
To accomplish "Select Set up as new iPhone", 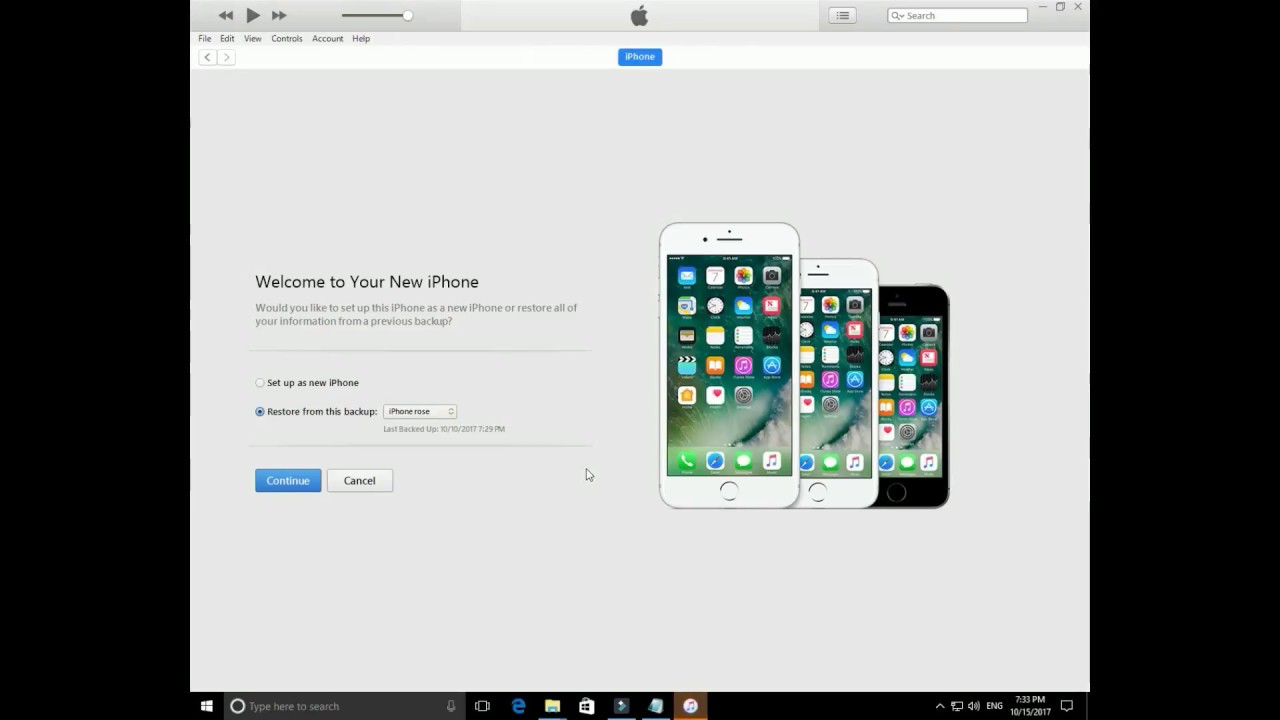I will point(260,383).
